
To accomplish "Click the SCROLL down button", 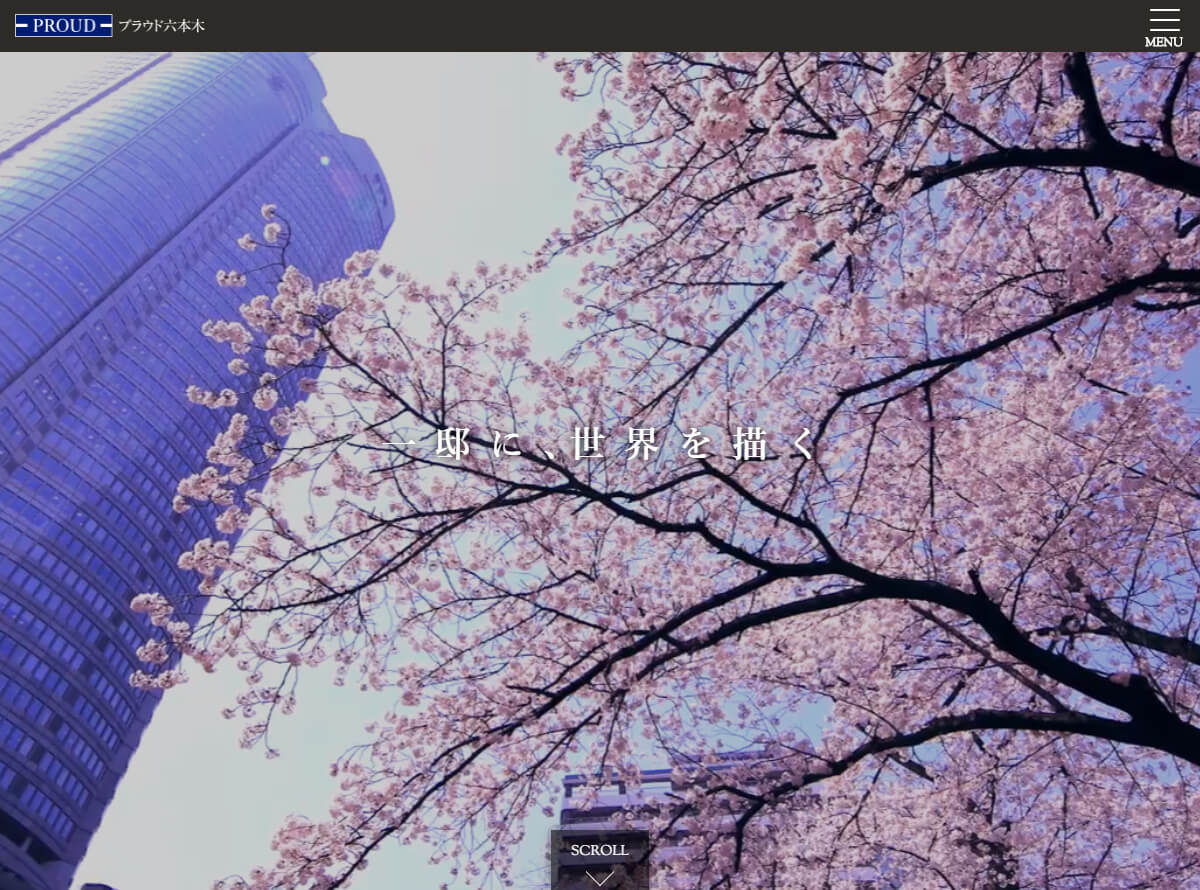I will pos(600,860).
